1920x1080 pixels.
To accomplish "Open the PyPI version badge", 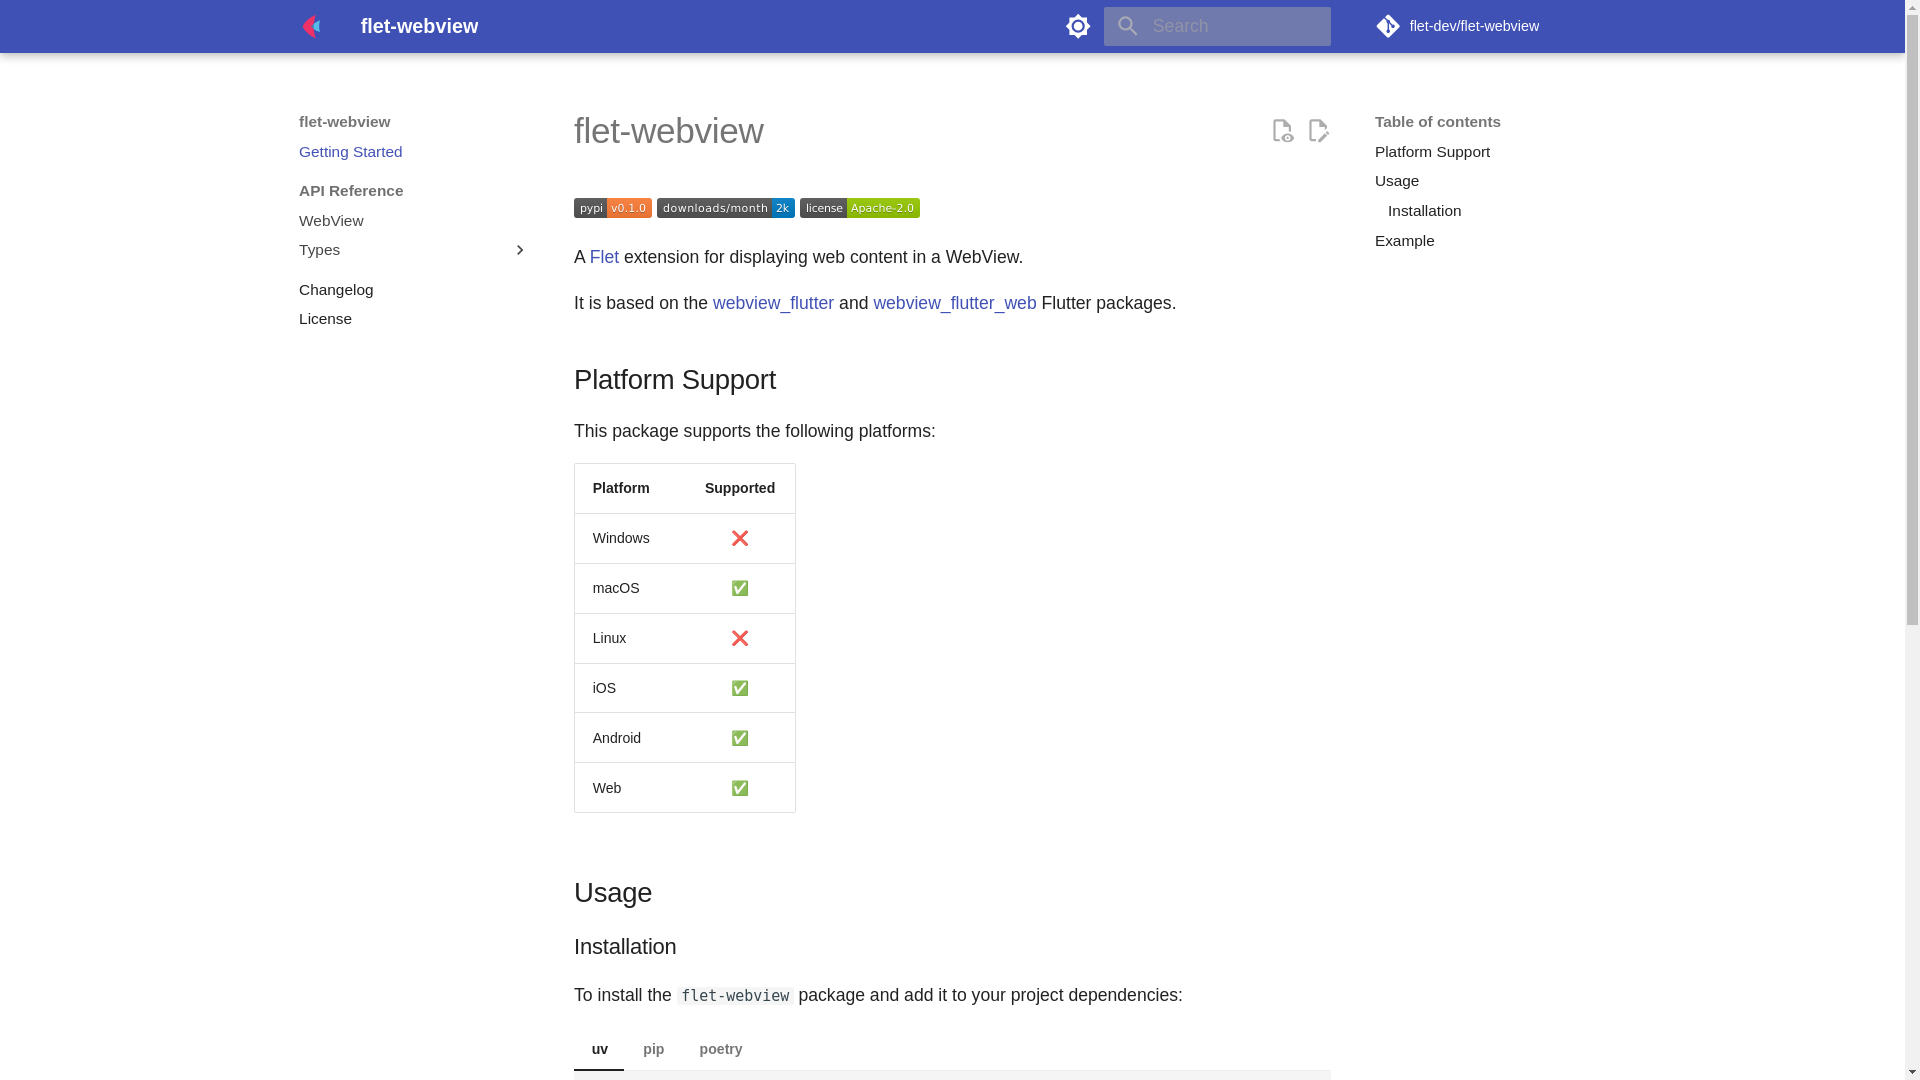I will pos(613,208).
